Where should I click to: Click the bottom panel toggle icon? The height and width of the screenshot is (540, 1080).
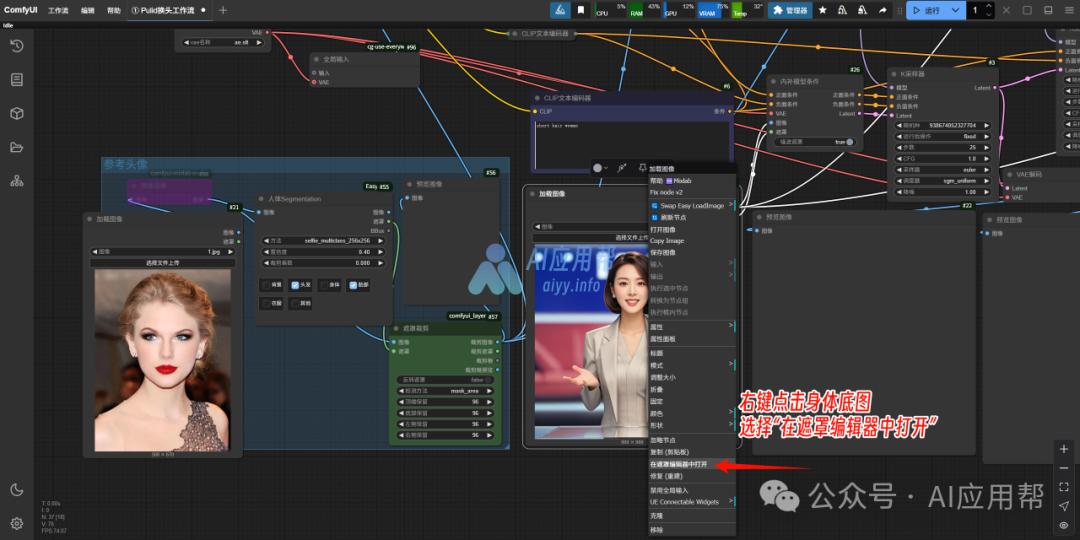pyautogui.click(x=1048, y=10)
